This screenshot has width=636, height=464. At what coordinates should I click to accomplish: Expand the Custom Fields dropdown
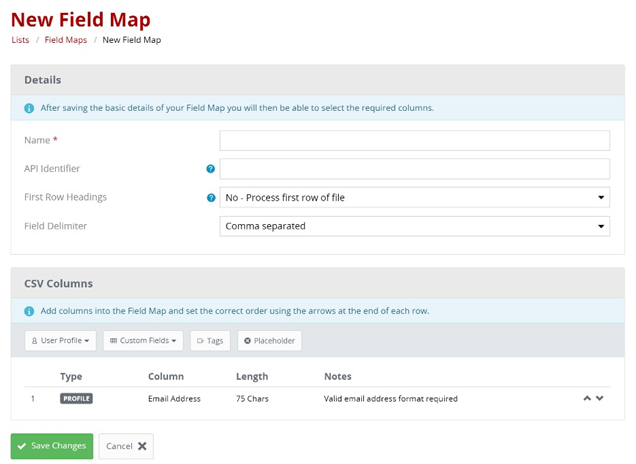[x=143, y=341]
